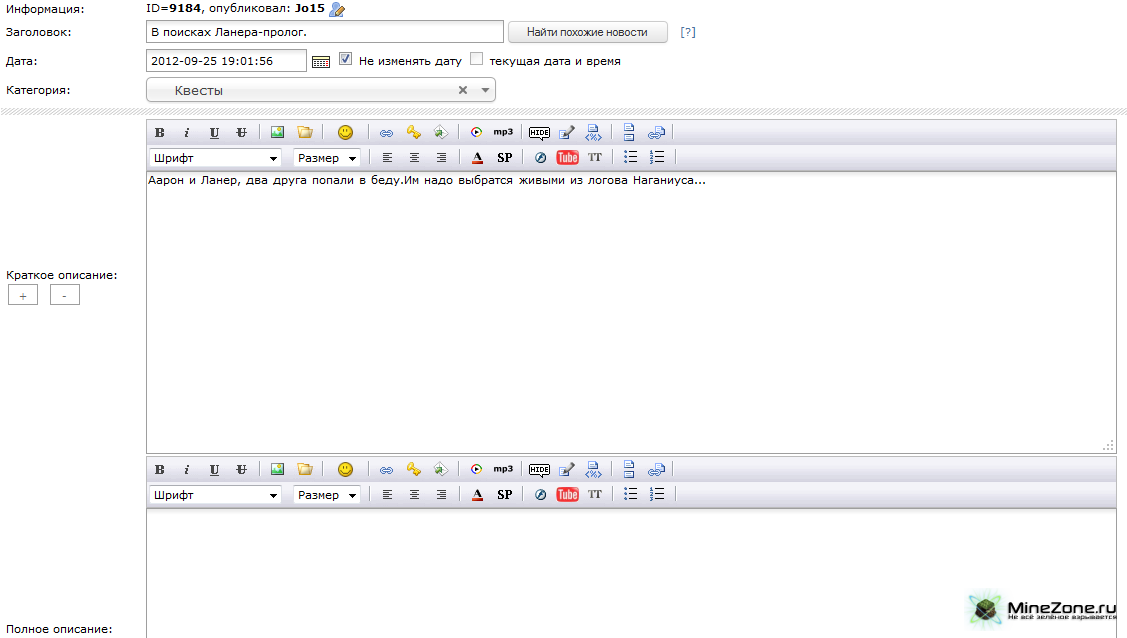The image size is (1127, 638).
Task: Apply strikethrough in full description toolbar
Action: click(x=241, y=469)
